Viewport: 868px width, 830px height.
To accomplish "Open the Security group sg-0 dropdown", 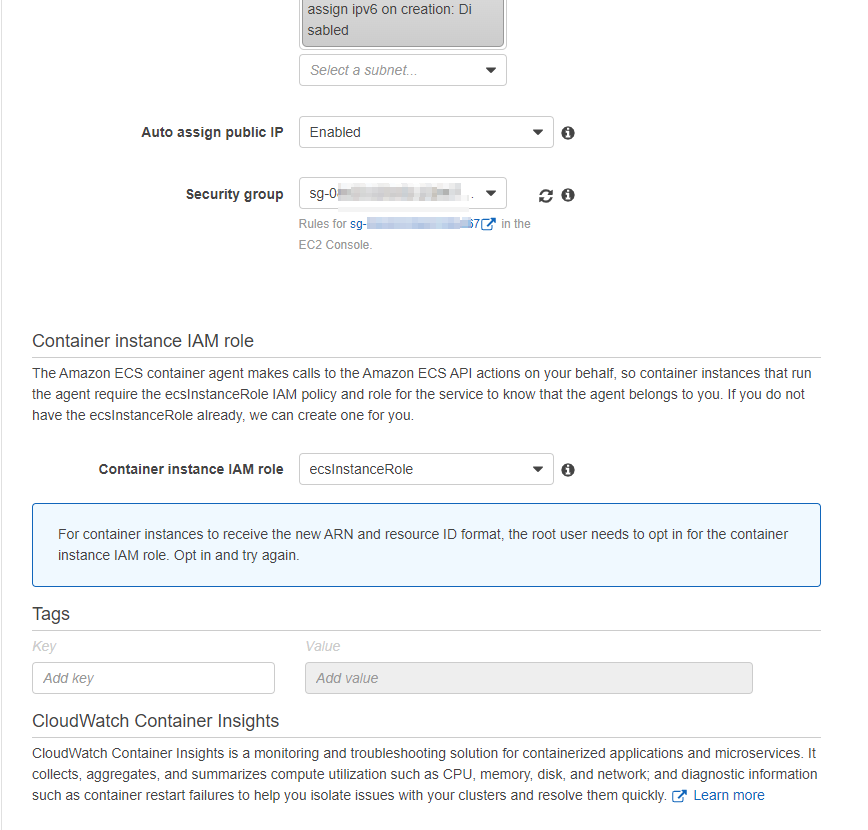I will [402, 193].
